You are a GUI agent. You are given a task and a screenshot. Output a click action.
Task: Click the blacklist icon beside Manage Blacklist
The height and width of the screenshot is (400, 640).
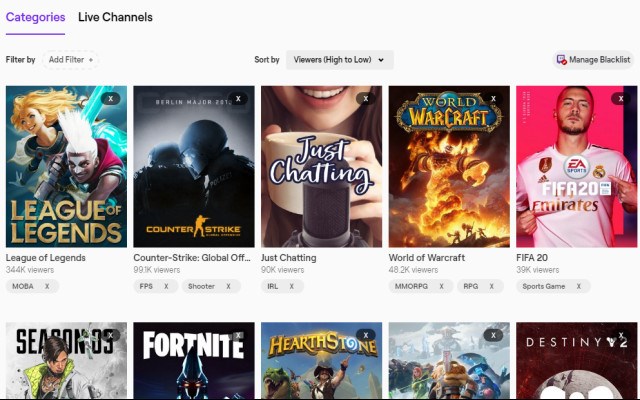(562, 60)
